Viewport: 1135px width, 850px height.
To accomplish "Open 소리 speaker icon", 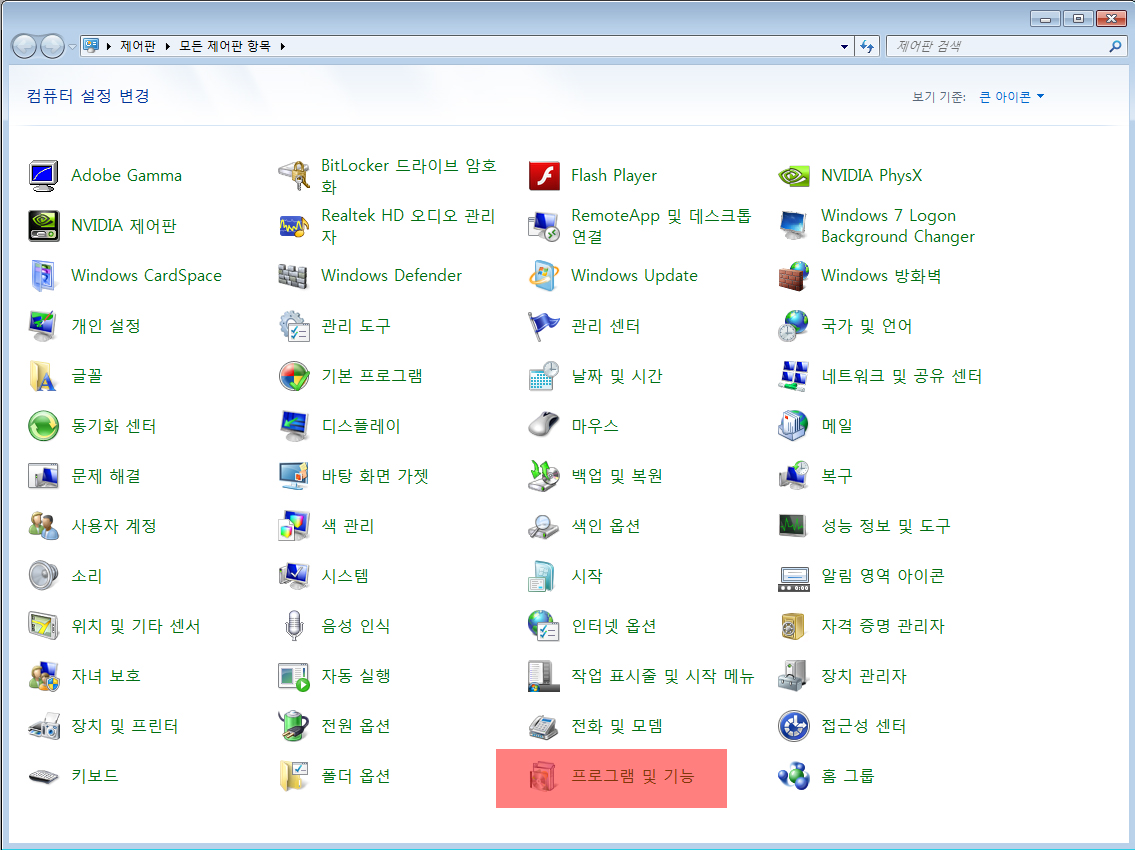I will click(x=43, y=576).
